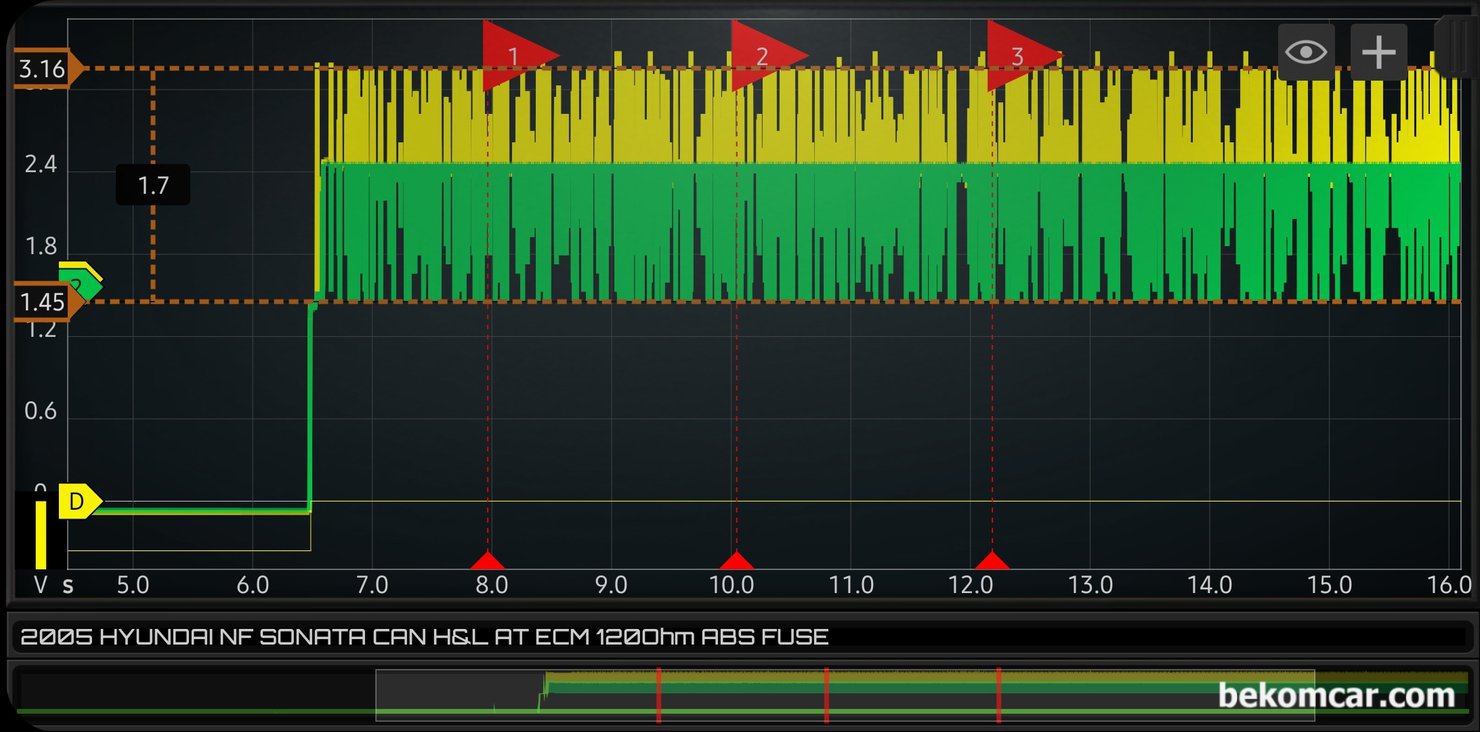Click the 7.0 time axis label

point(371,585)
